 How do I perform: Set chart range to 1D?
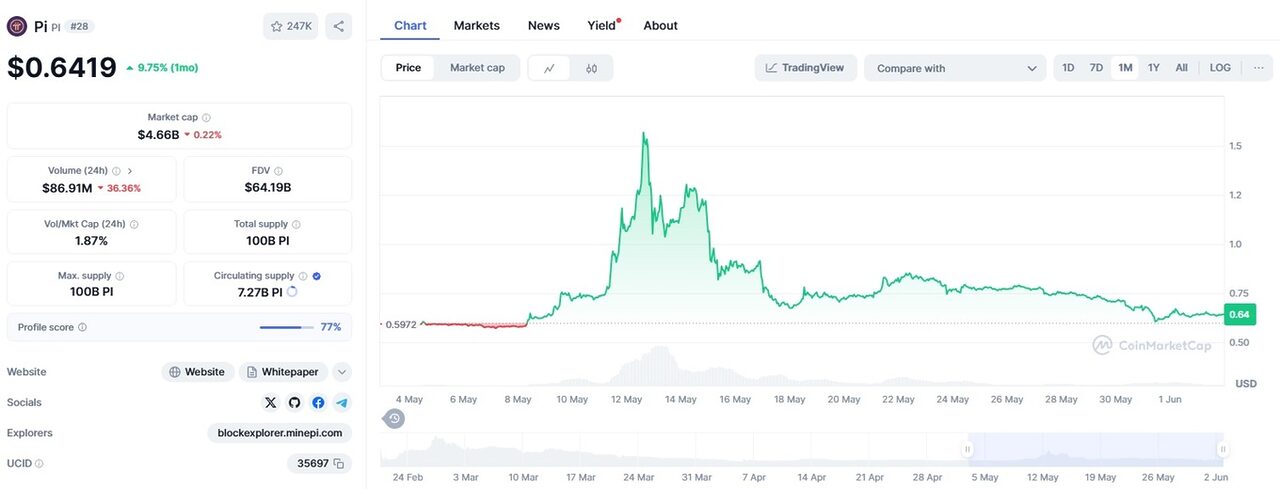click(1068, 68)
